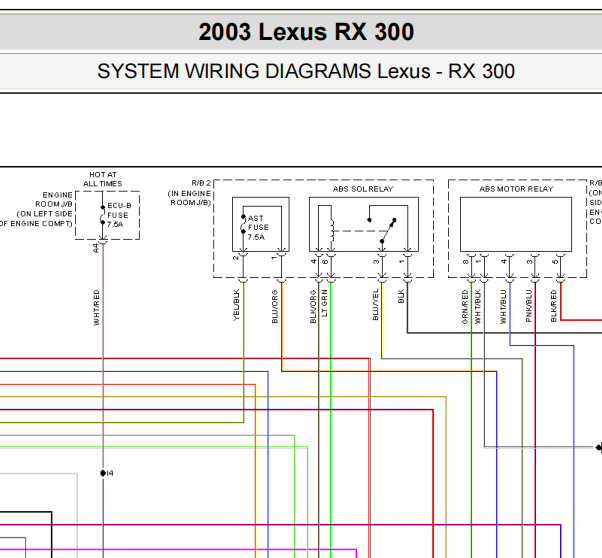Click the '2003 Lexus RX 300' title

click(x=306, y=31)
